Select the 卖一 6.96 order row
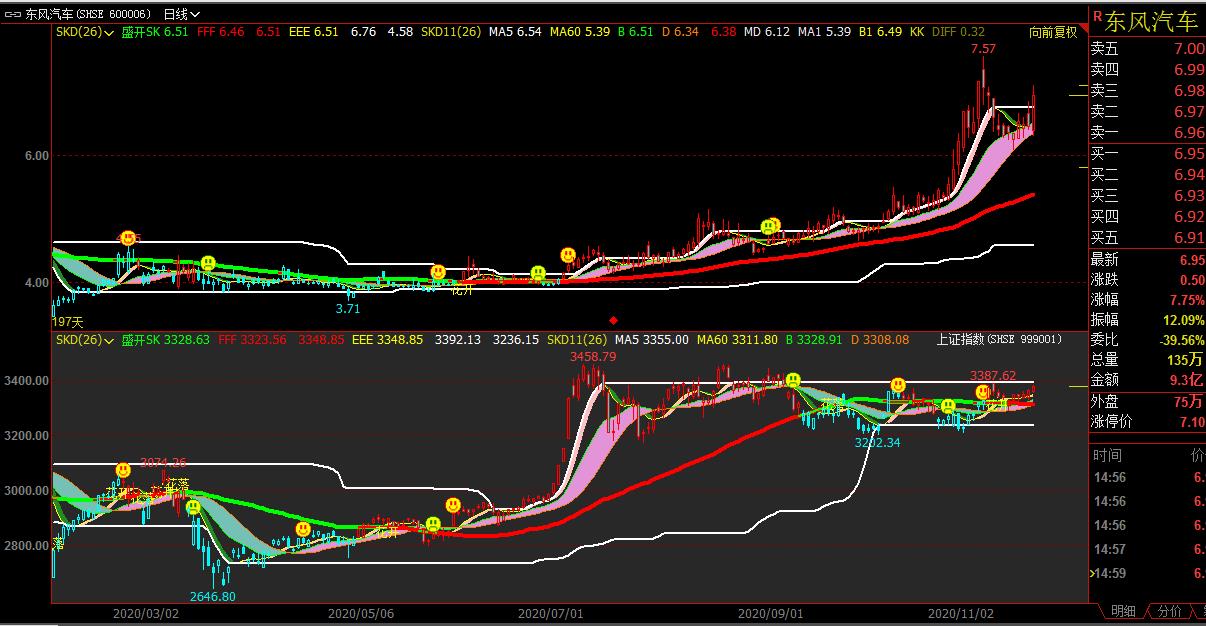The height and width of the screenshot is (626, 1206). 1147,132
